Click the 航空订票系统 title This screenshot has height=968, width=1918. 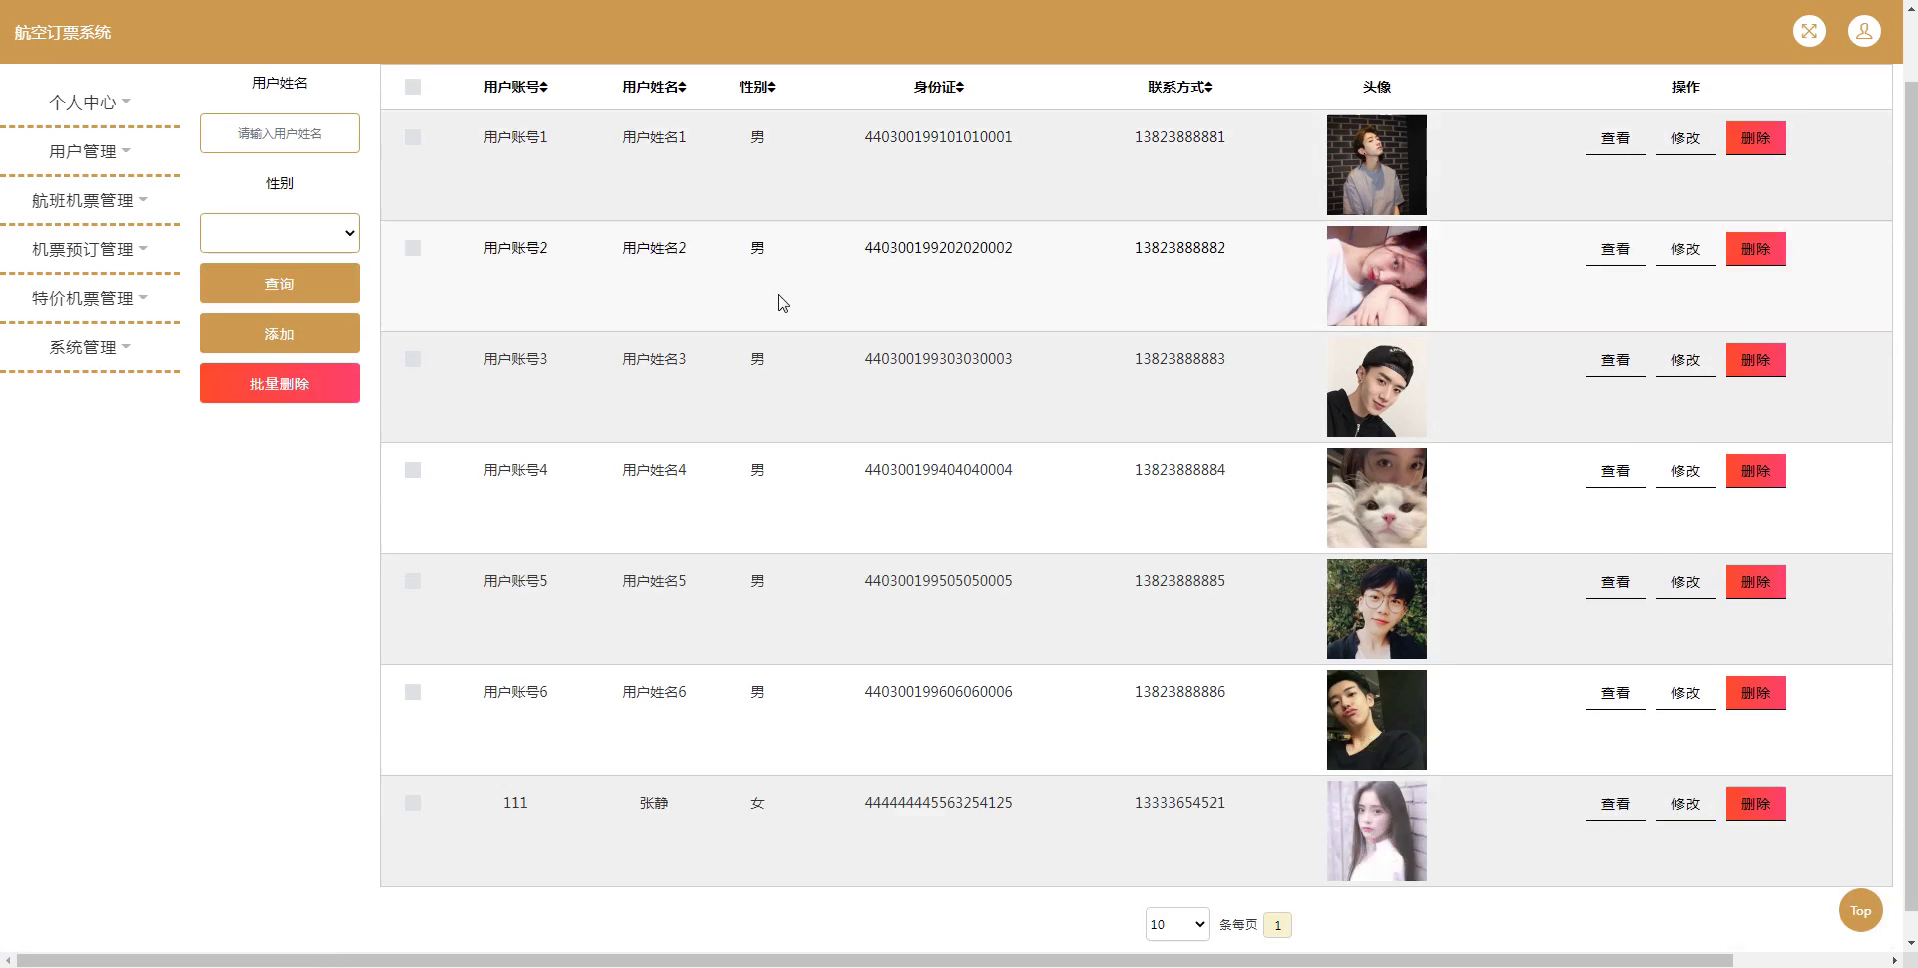tap(63, 32)
